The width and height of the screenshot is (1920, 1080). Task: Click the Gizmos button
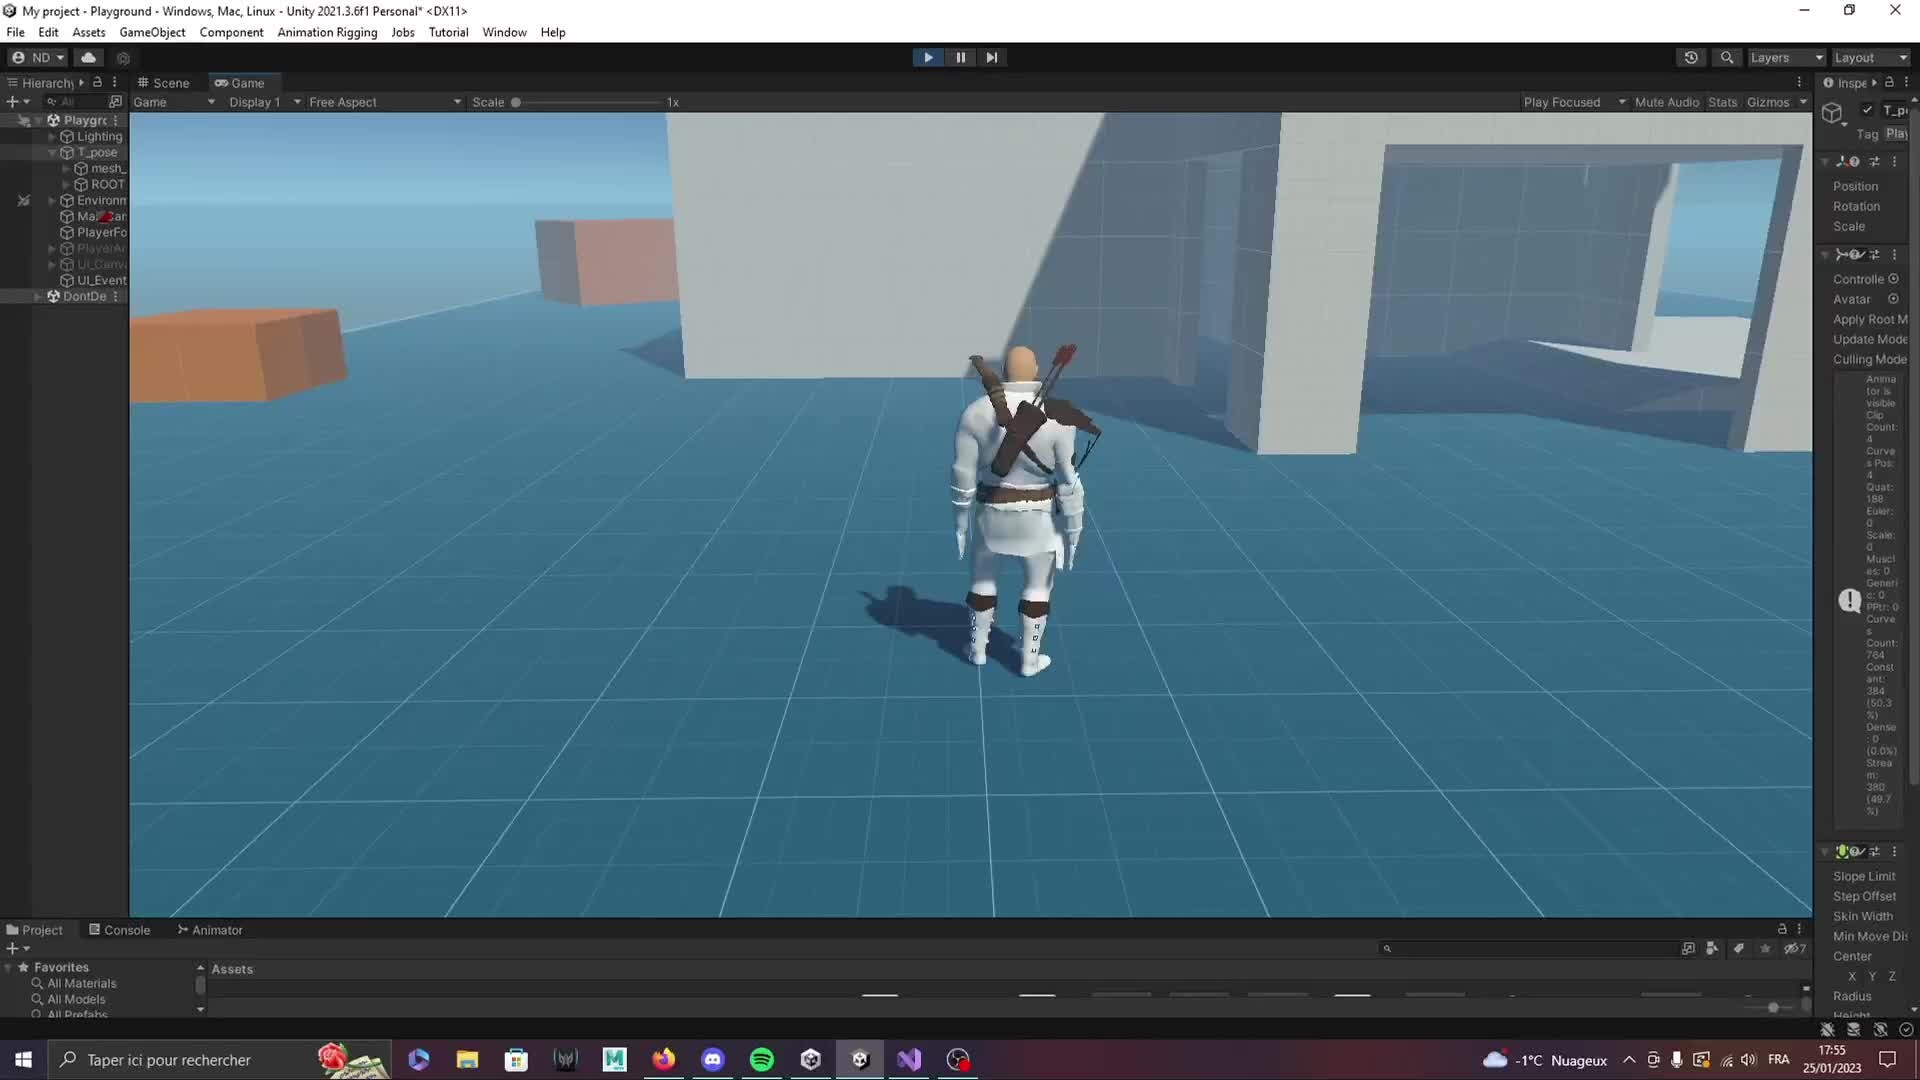pos(1767,102)
